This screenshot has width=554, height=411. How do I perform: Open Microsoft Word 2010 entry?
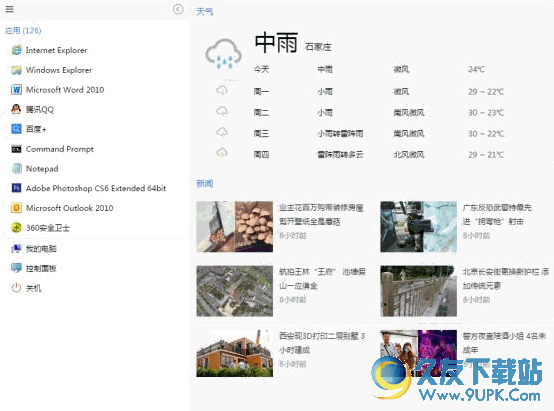[x=65, y=90]
